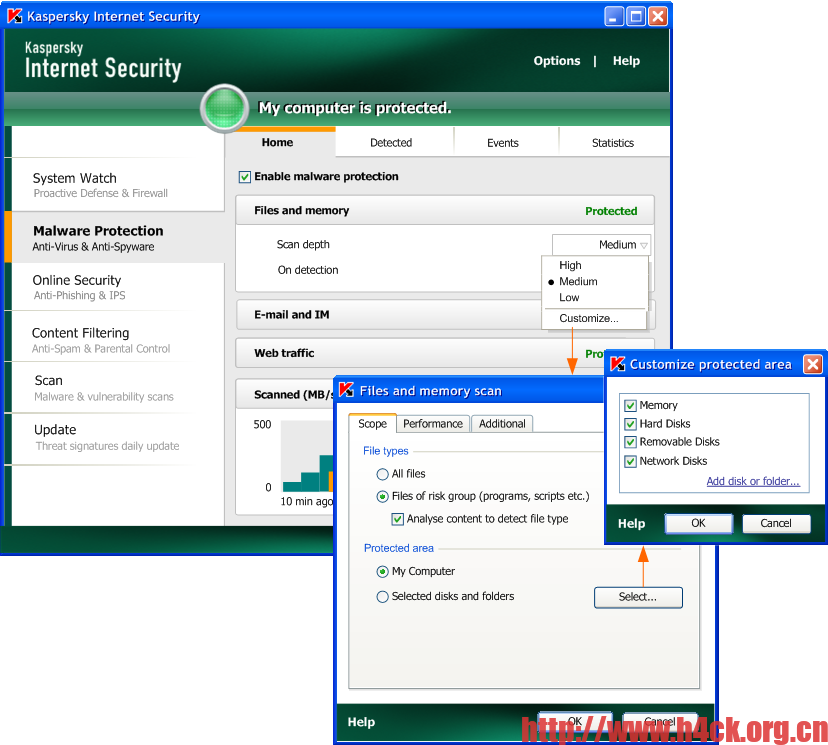Click the green Protected status text
The height and width of the screenshot is (745, 828).
tap(611, 211)
